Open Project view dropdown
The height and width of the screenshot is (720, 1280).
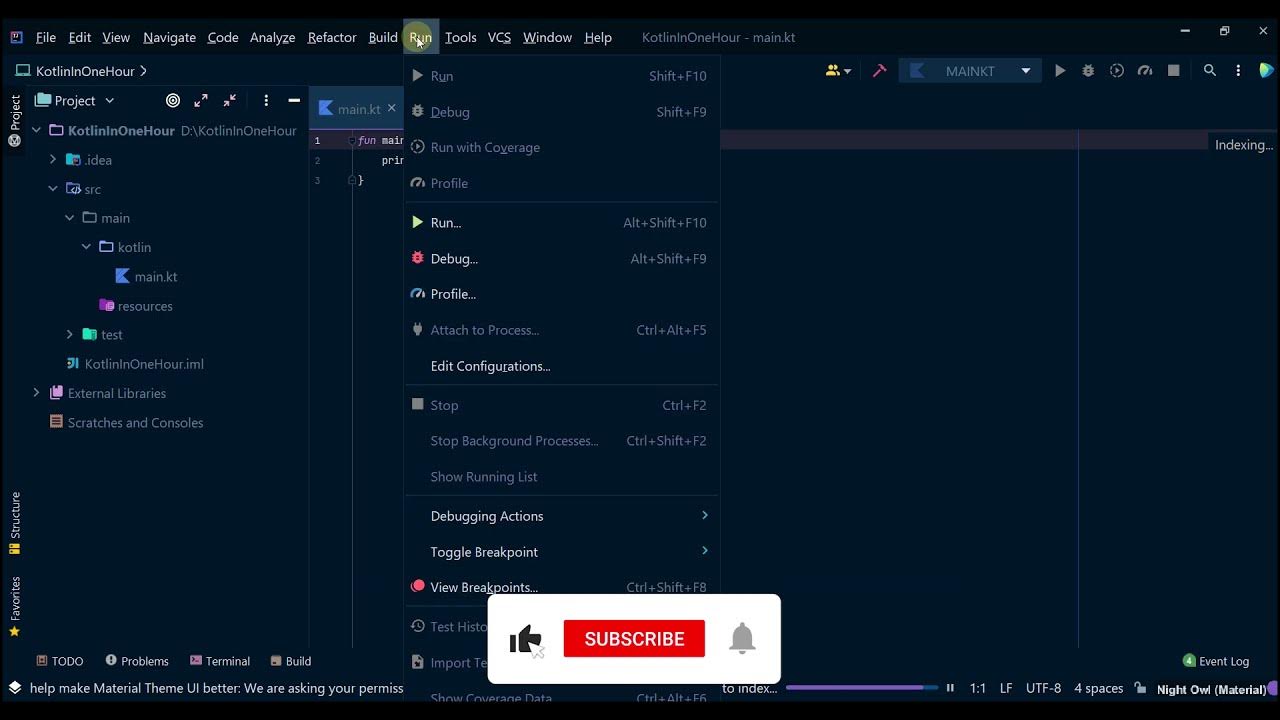[x=75, y=100]
